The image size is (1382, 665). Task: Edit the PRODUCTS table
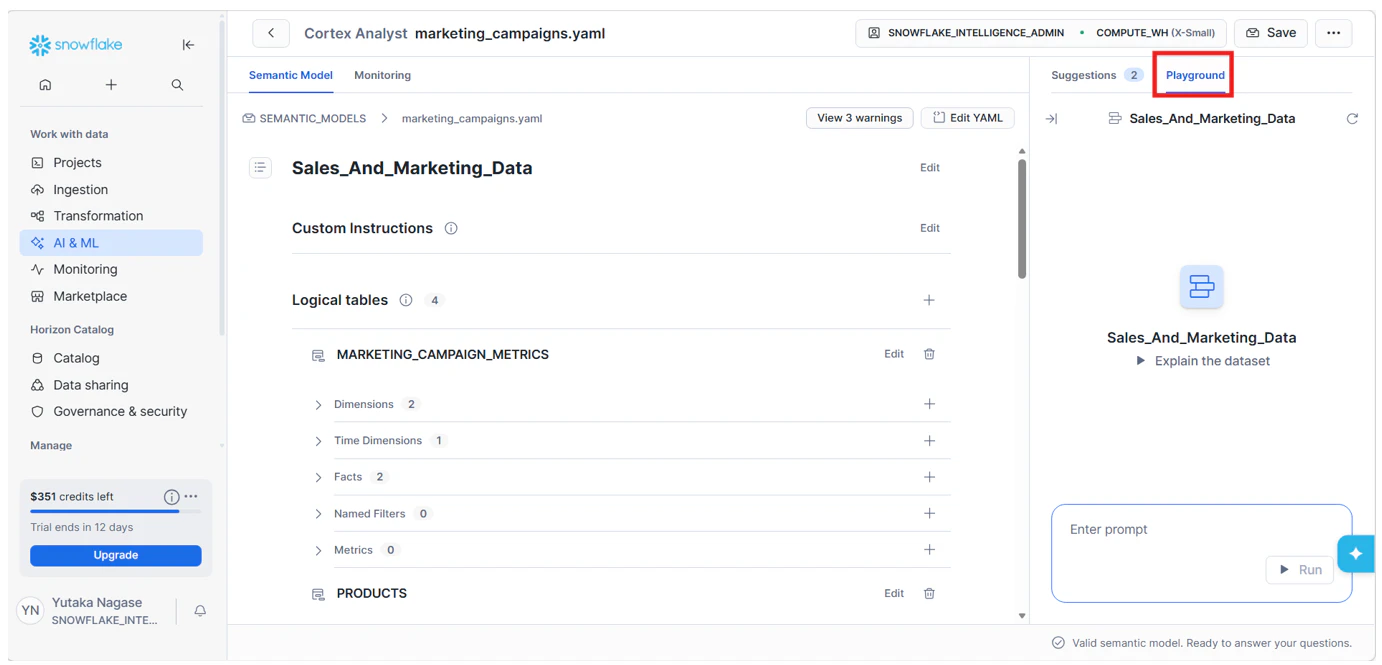click(x=894, y=593)
